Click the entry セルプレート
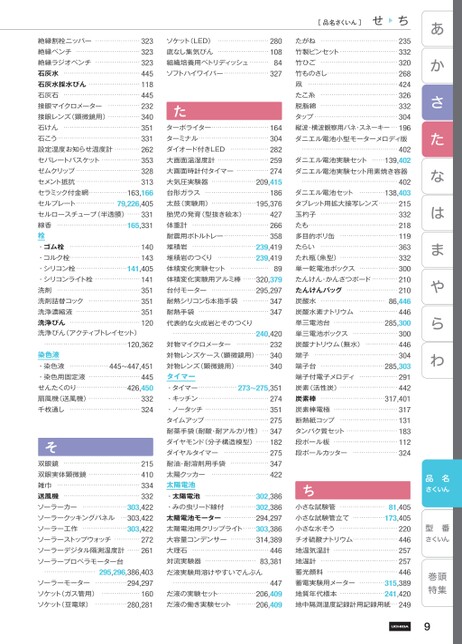This screenshot has height=644, width=462. coord(56,203)
